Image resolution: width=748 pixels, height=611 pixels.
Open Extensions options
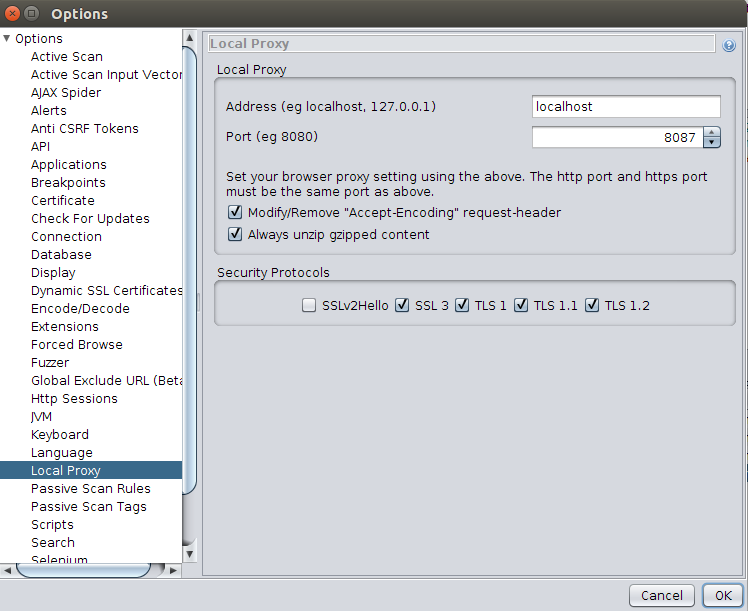(64, 326)
